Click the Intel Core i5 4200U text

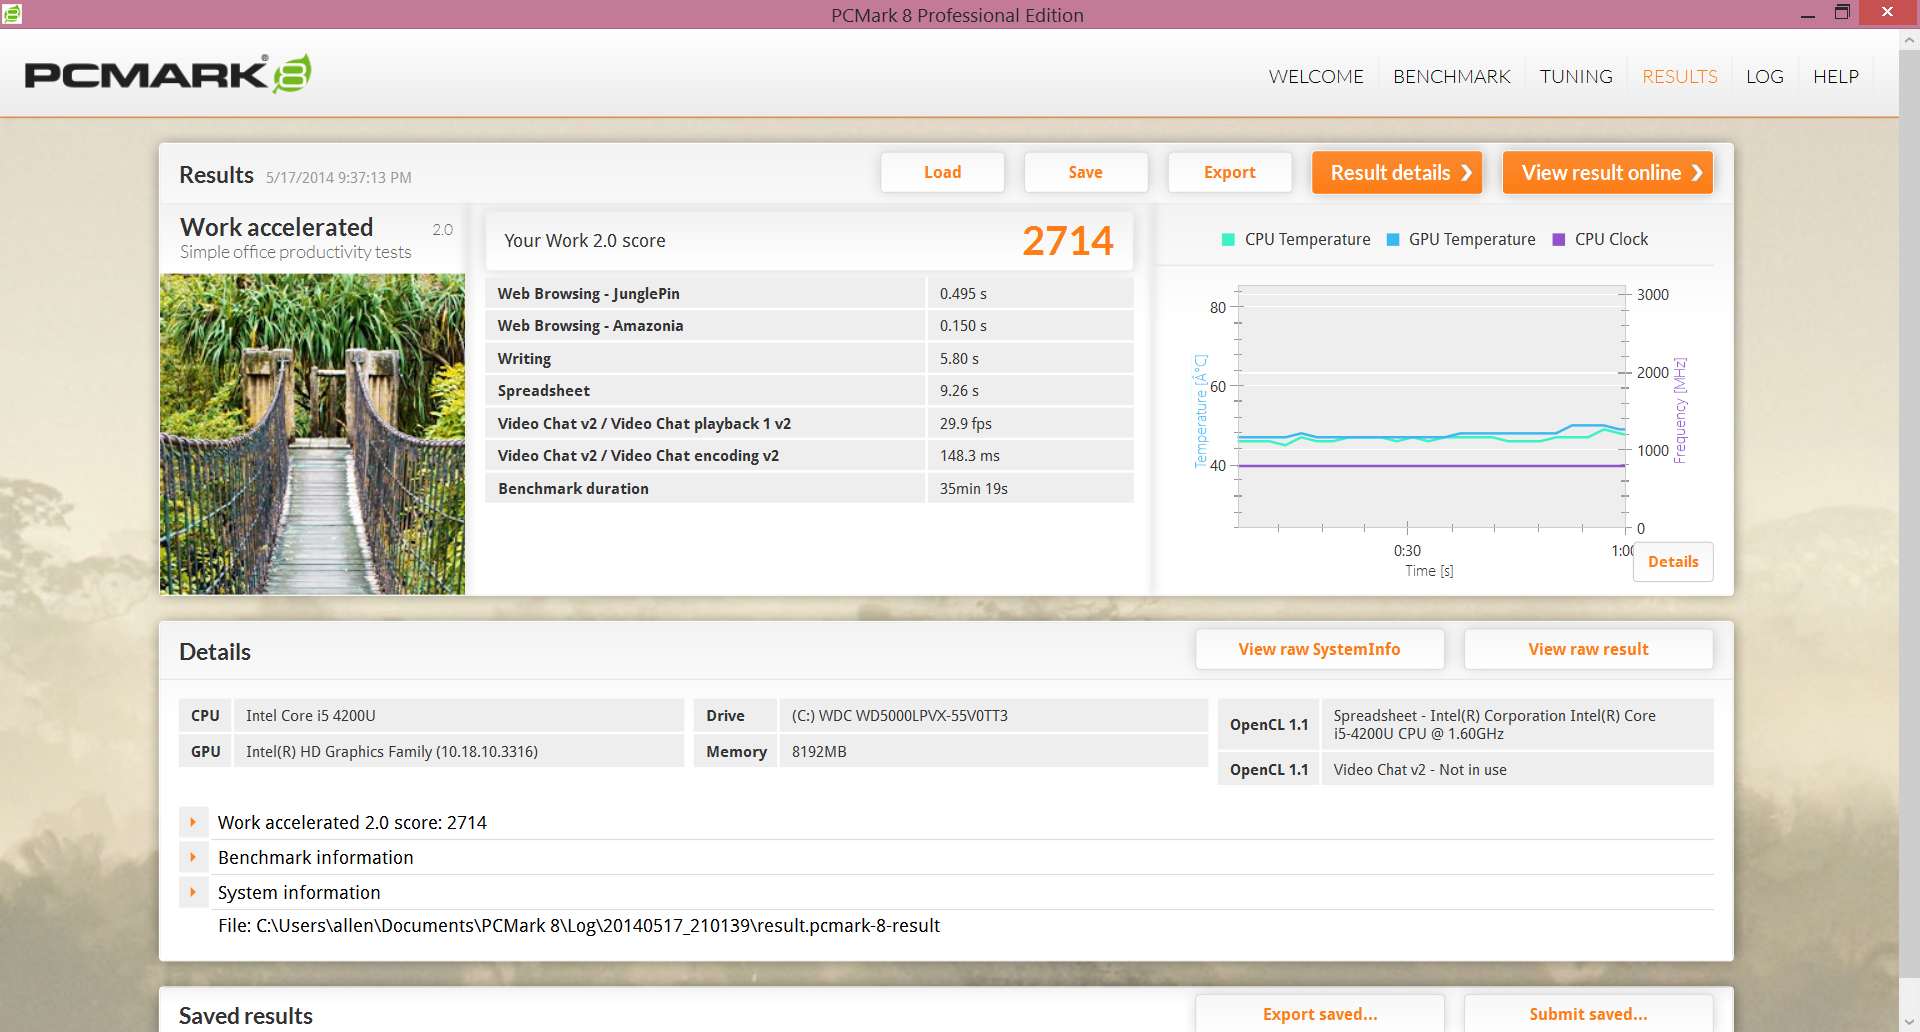(x=311, y=715)
